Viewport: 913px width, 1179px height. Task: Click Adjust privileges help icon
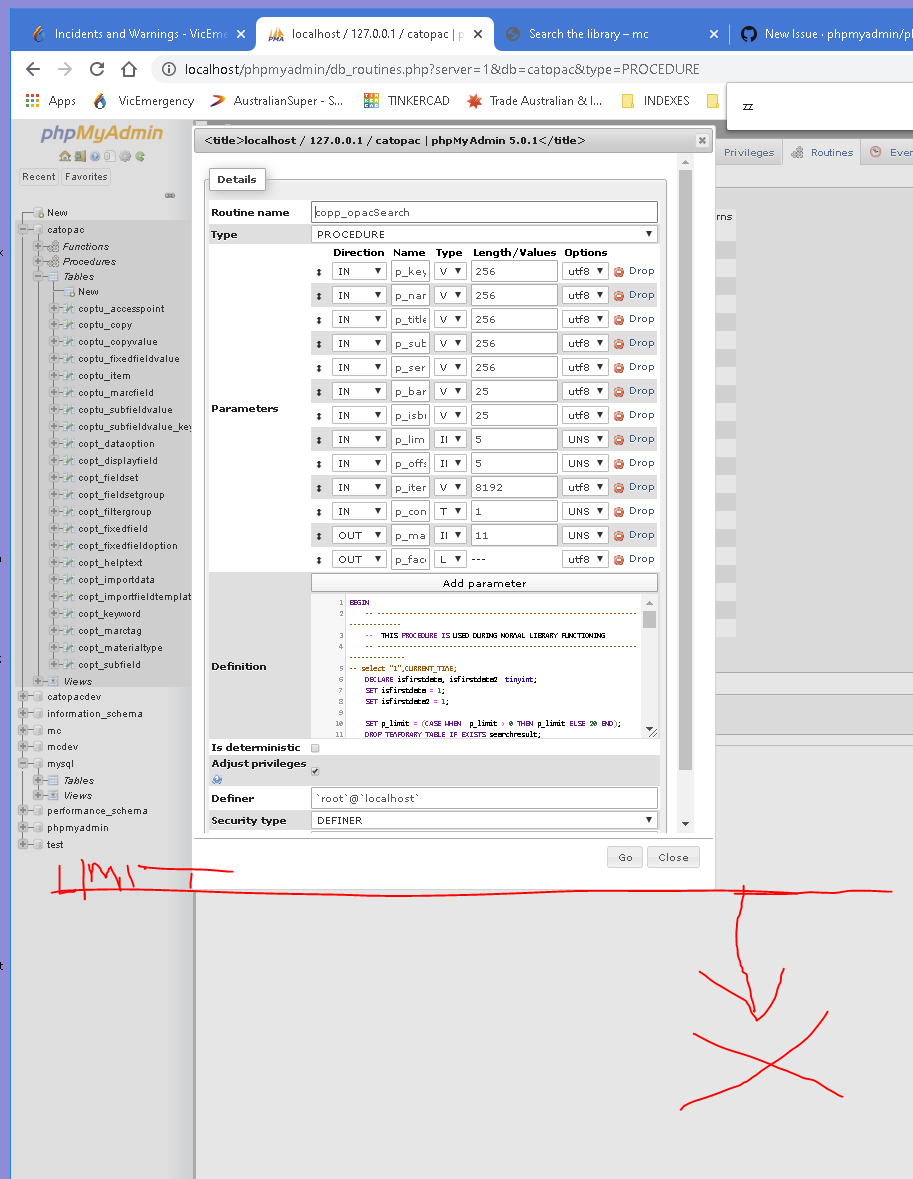pos(217,780)
